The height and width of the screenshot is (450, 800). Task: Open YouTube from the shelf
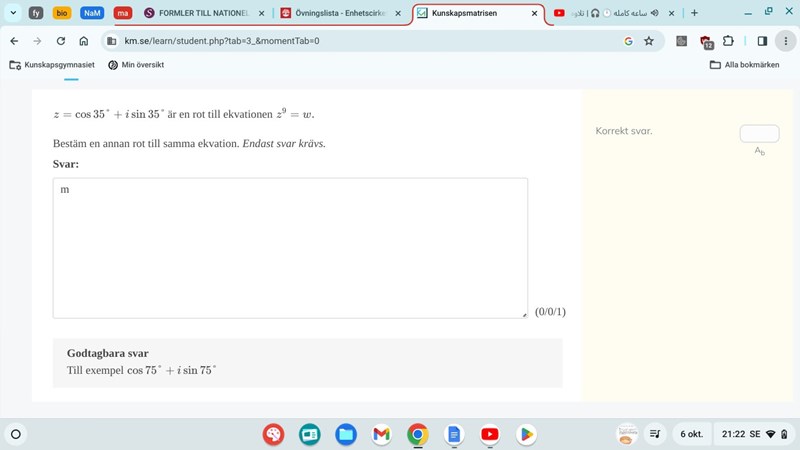pyautogui.click(x=489, y=434)
